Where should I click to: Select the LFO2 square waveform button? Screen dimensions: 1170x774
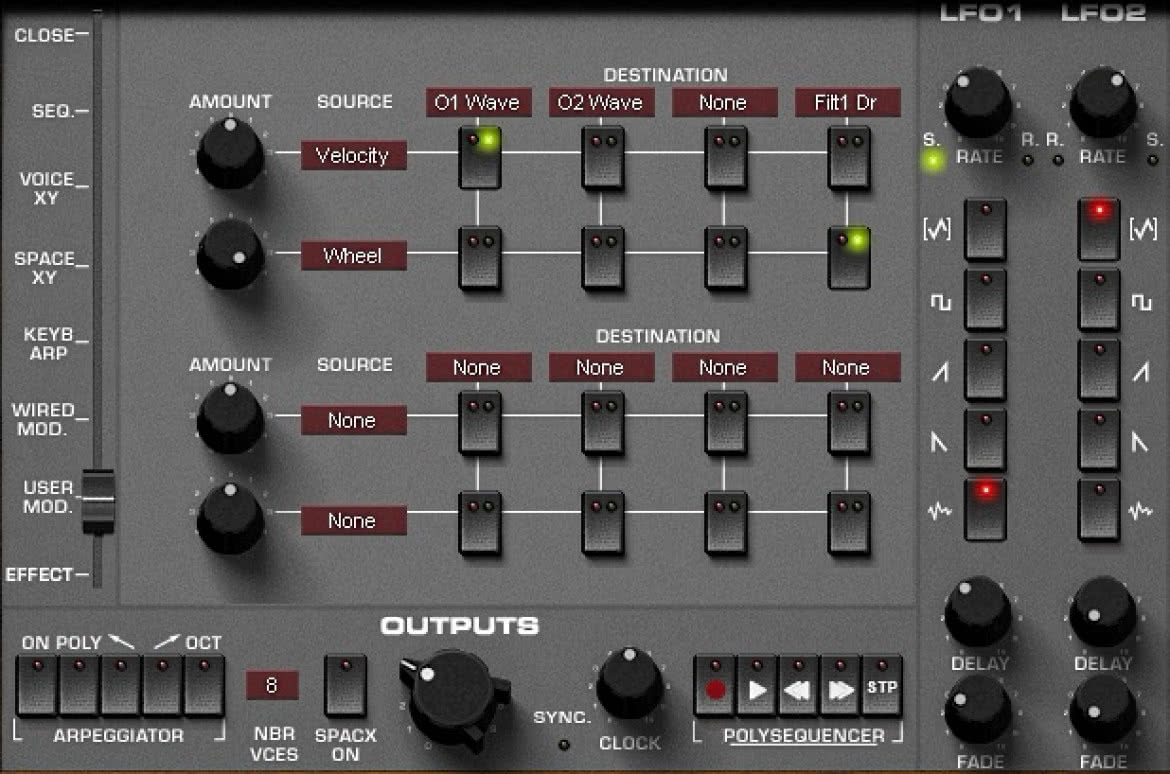point(1099,299)
